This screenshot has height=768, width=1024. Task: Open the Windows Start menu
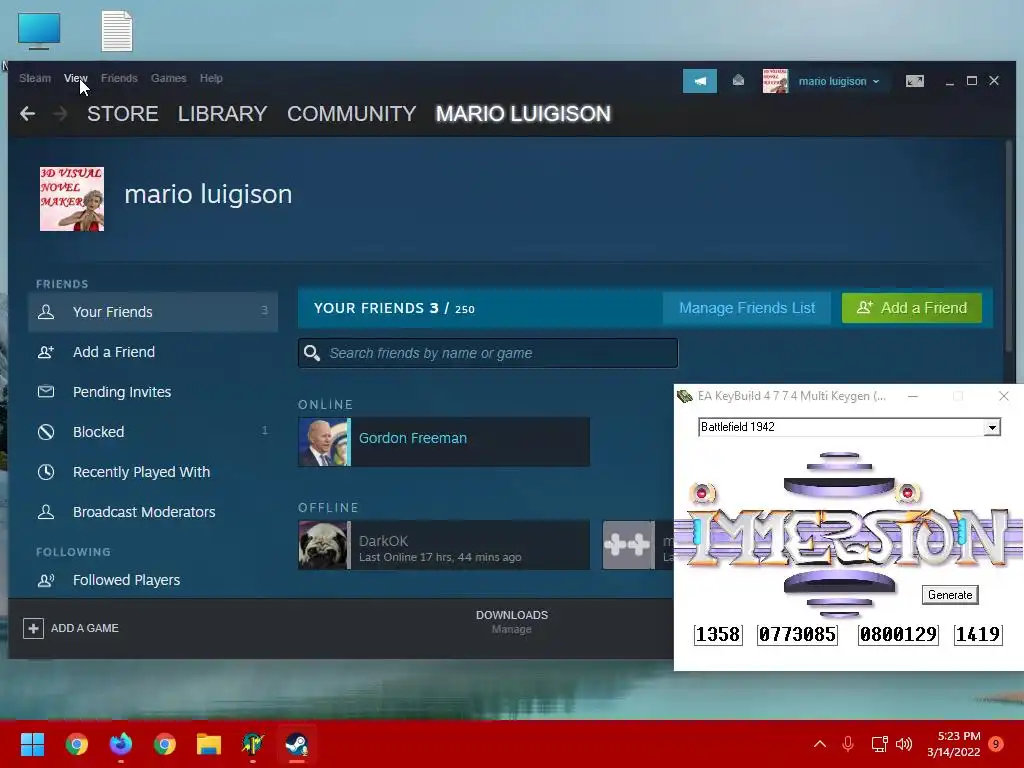click(x=32, y=744)
